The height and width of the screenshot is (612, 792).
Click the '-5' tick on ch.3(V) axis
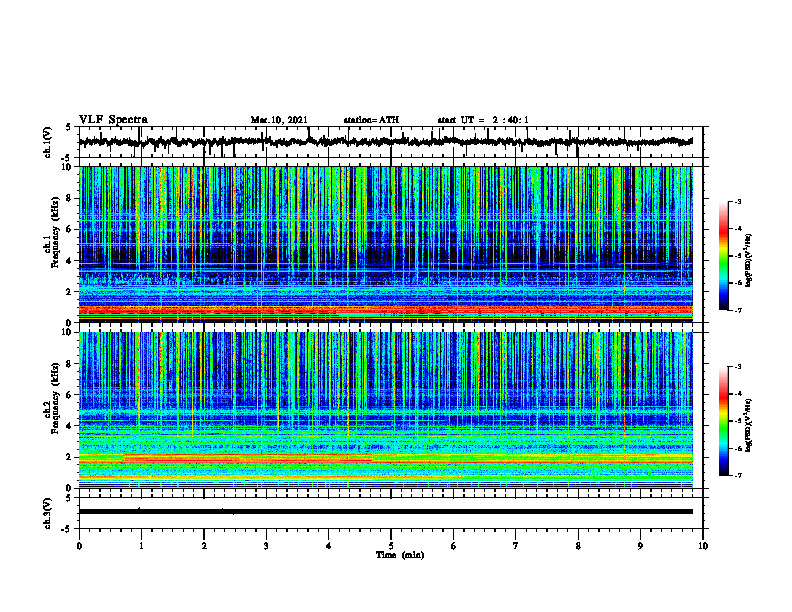68,529
